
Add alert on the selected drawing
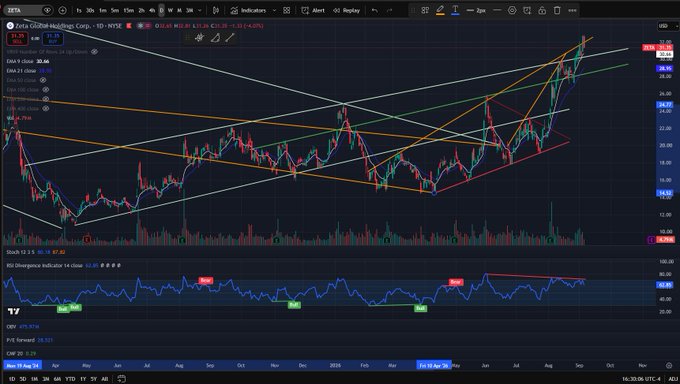point(527,10)
